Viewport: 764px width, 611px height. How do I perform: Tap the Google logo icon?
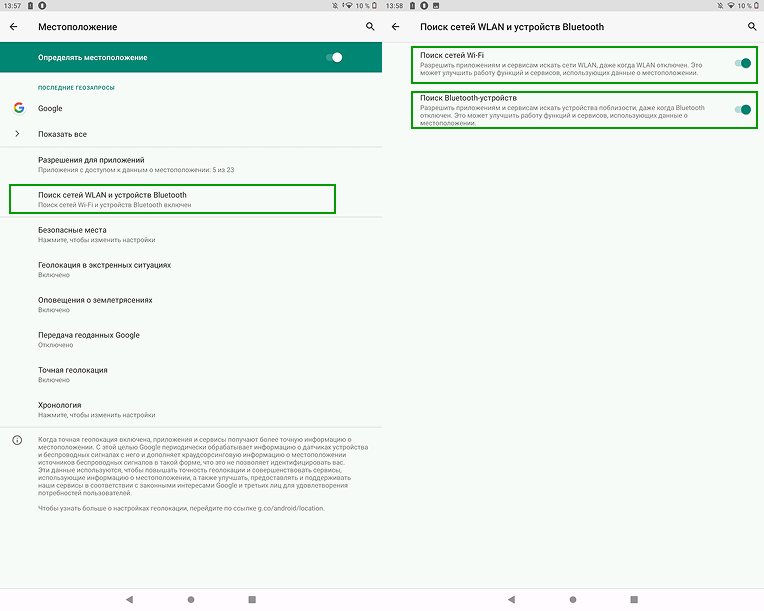click(x=18, y=108)
